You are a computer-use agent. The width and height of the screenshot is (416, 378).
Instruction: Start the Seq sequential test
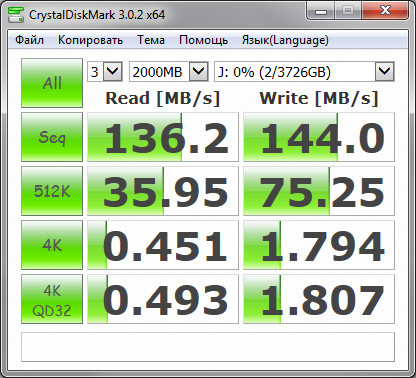click(x=52, y=137)
